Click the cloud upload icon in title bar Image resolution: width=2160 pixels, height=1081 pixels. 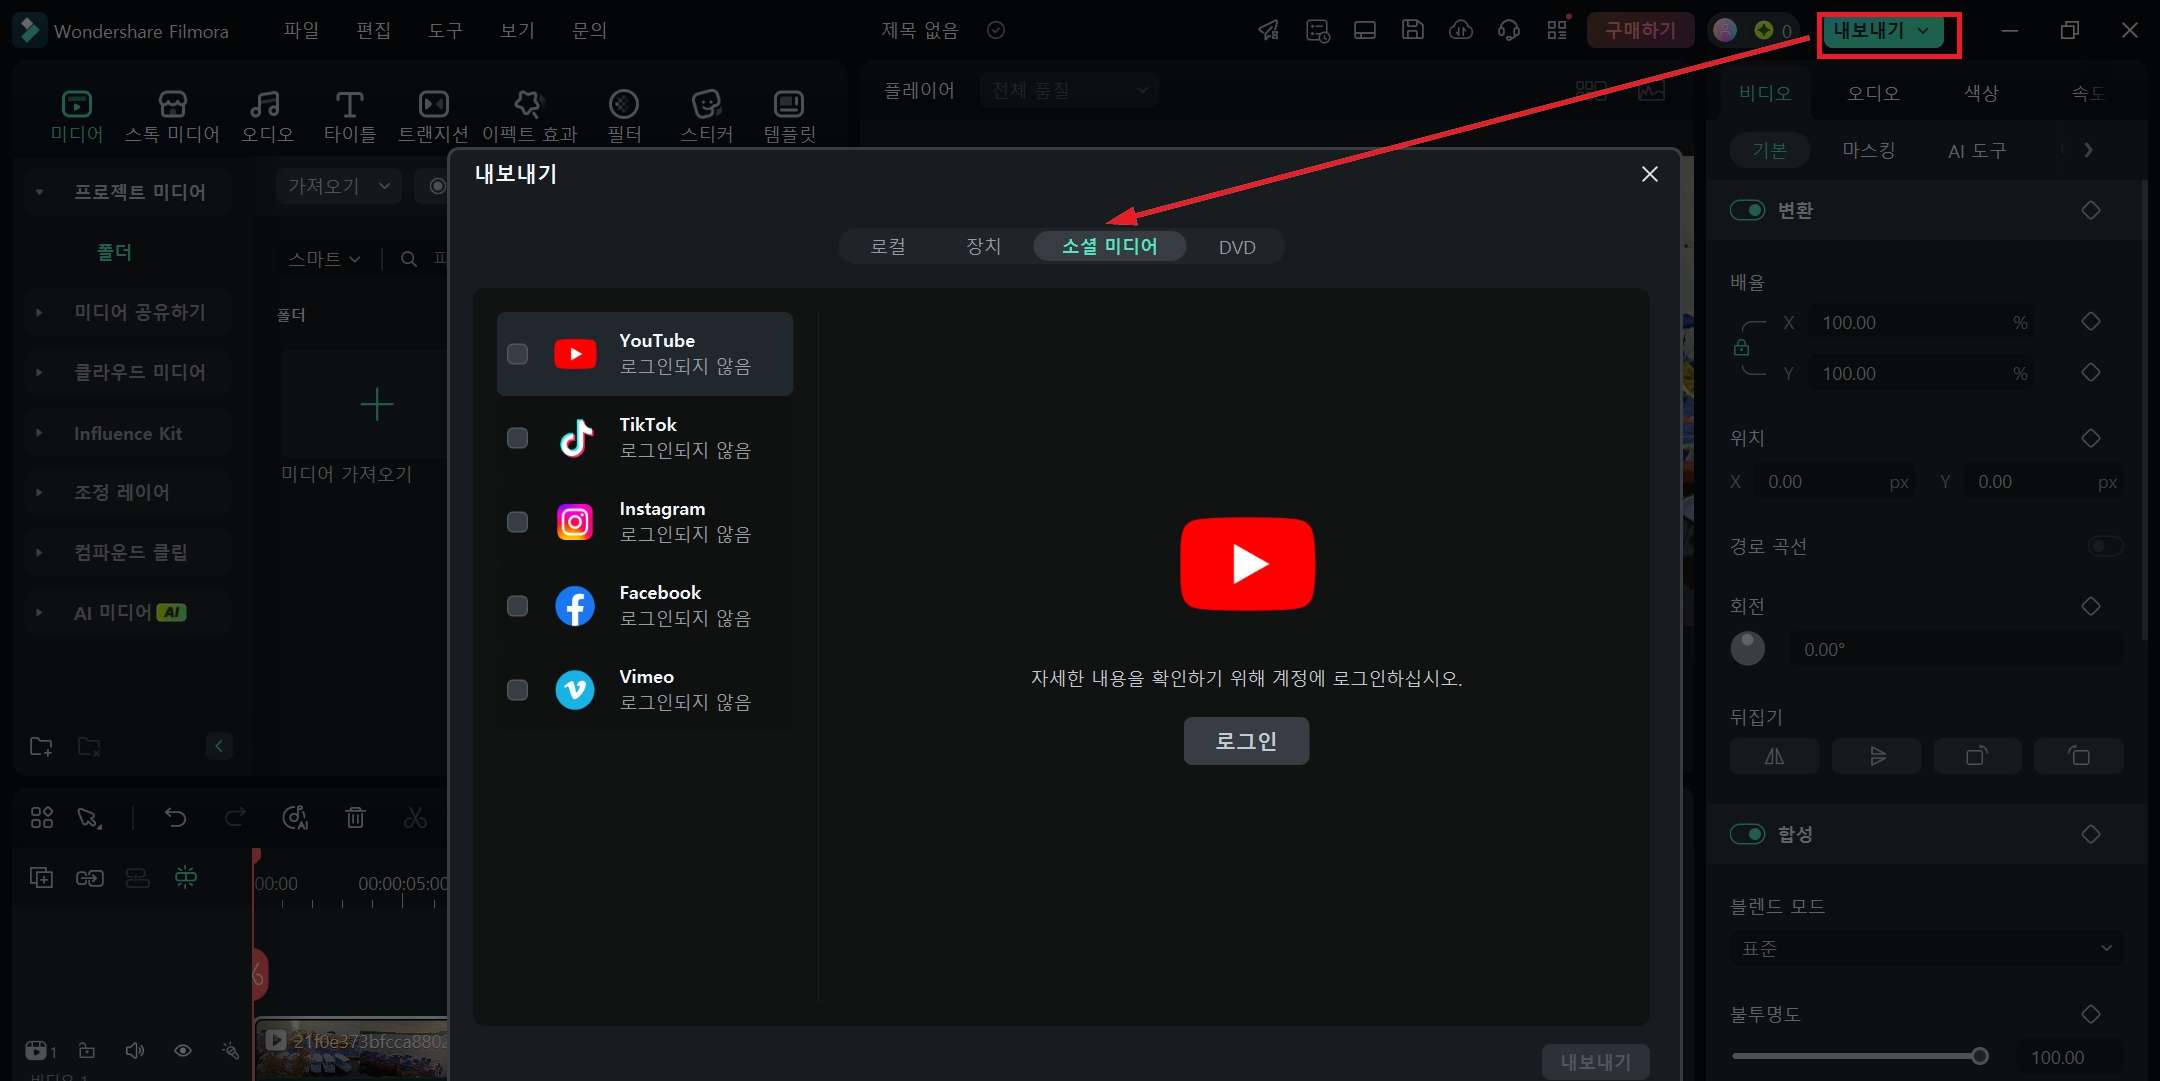coord(1461,30)
